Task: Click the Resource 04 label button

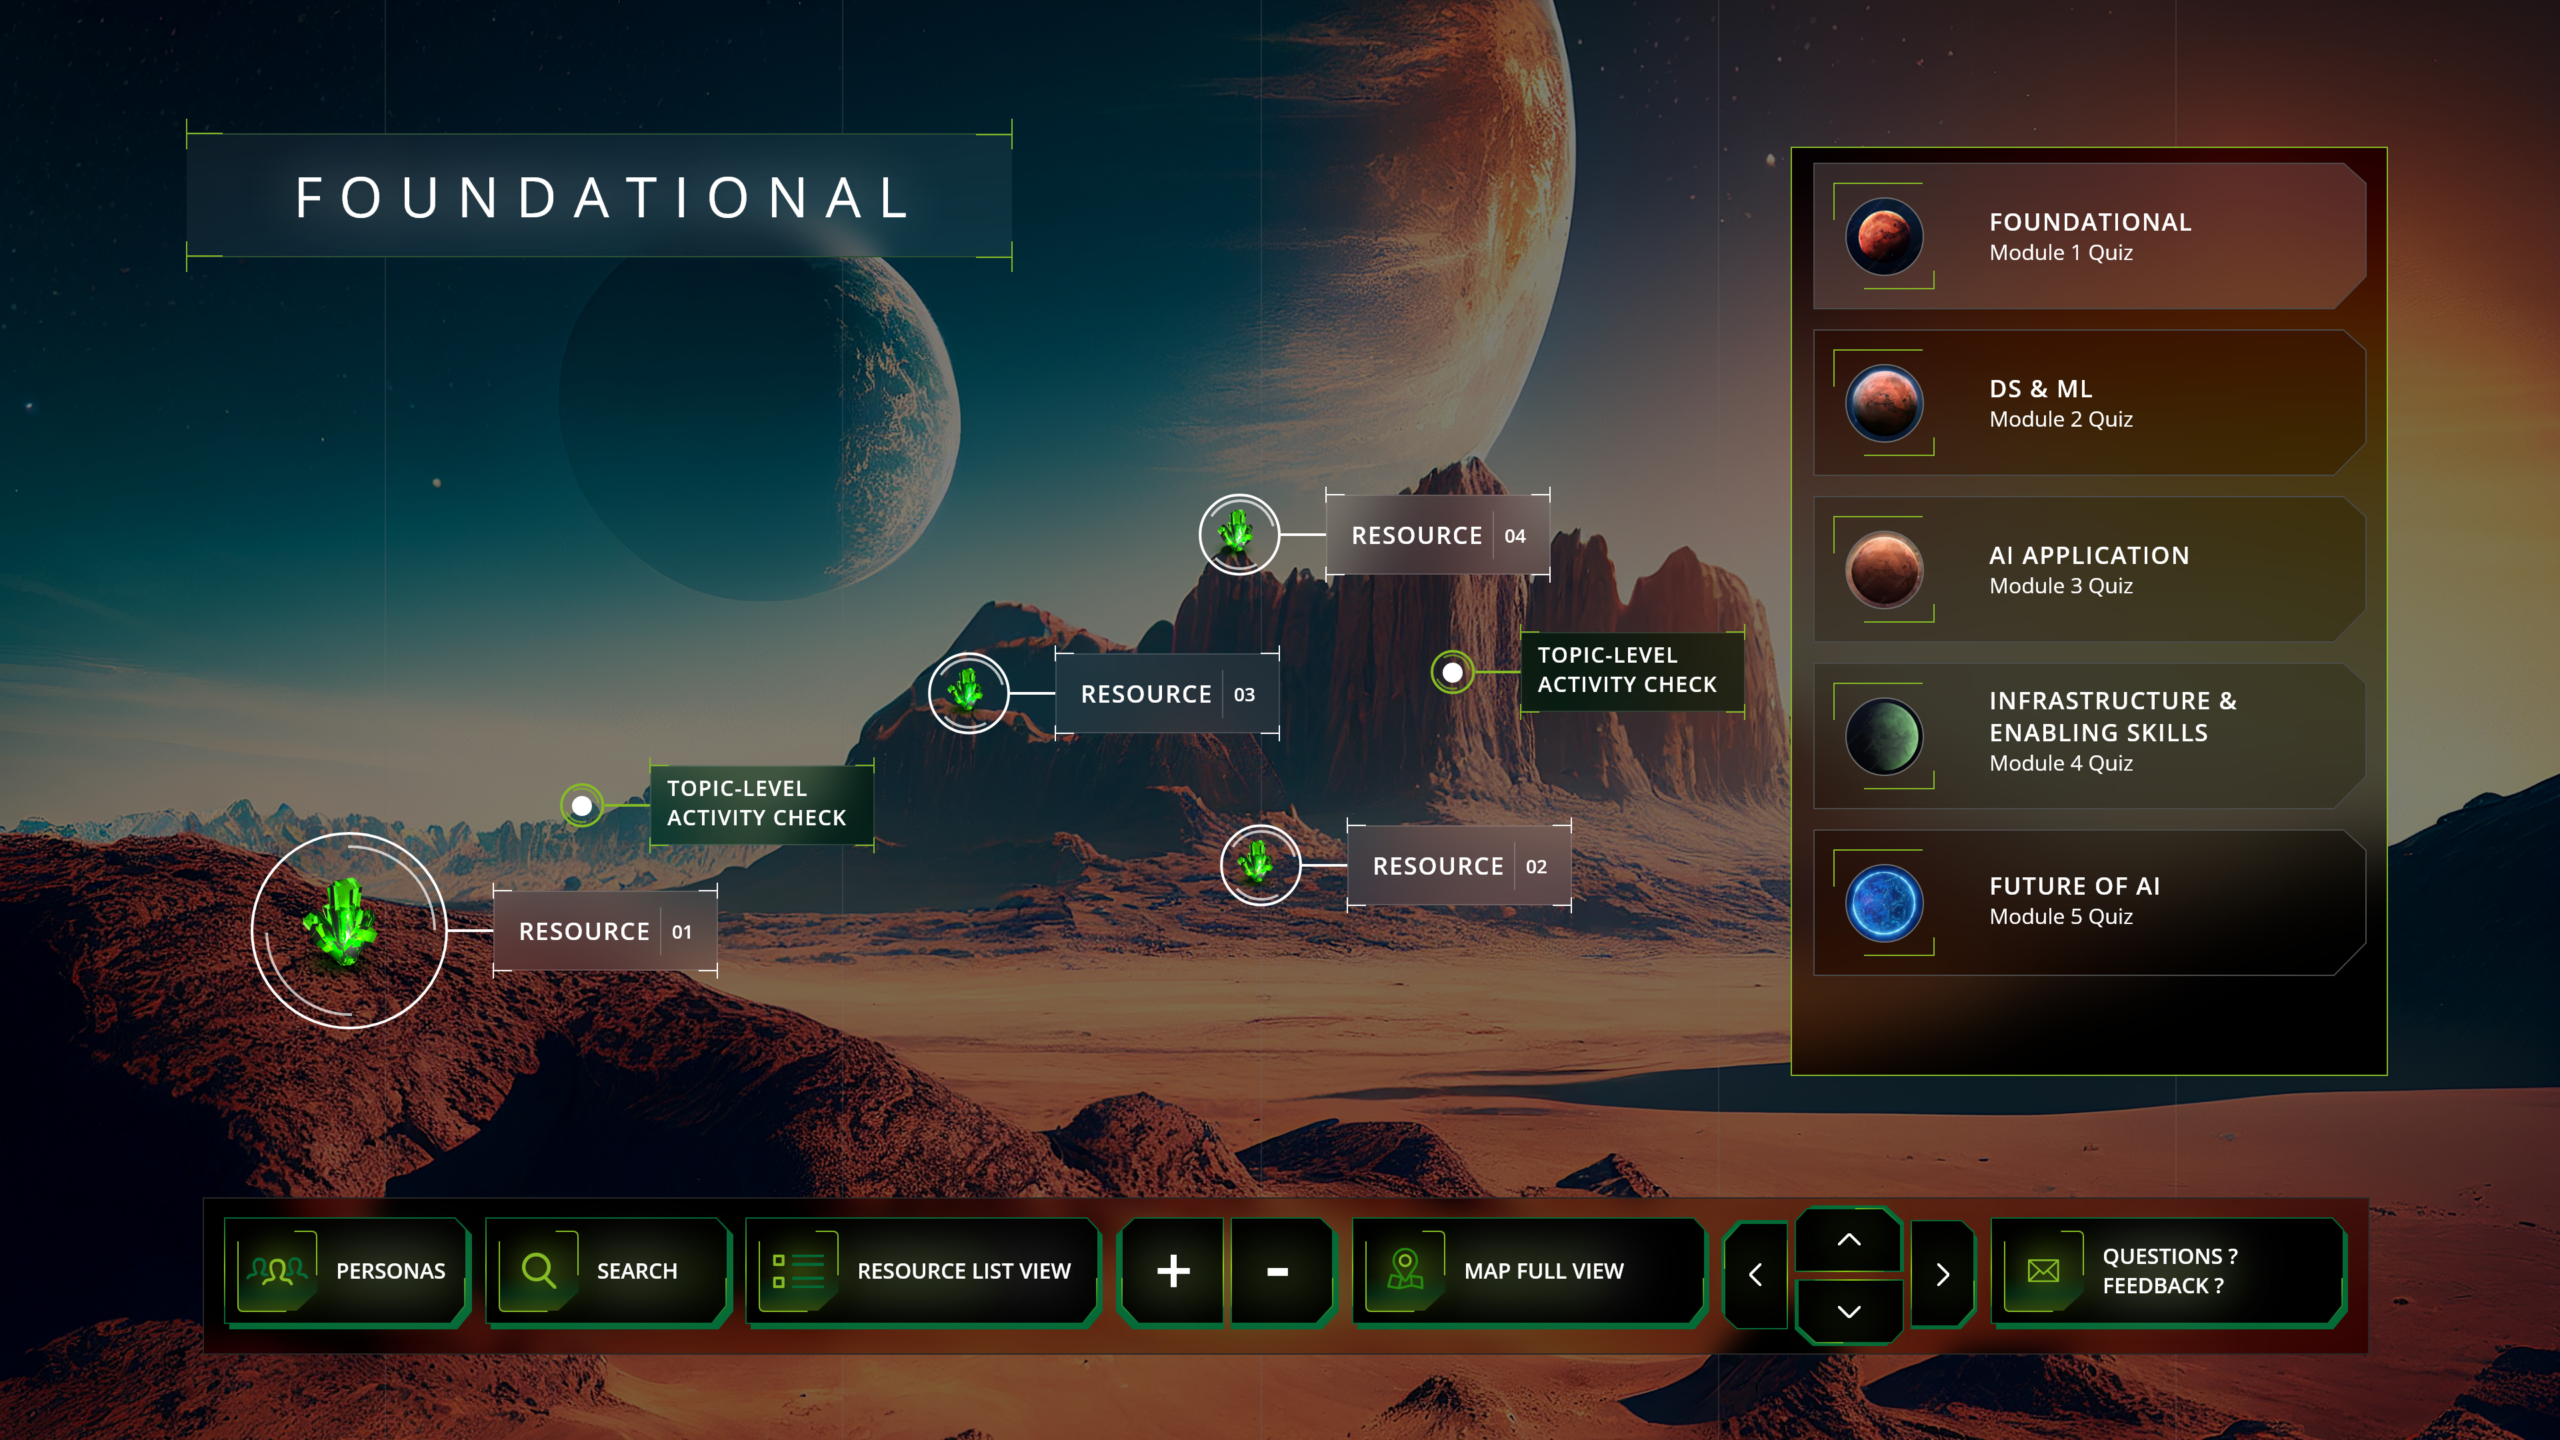Action: [1436, 536]
